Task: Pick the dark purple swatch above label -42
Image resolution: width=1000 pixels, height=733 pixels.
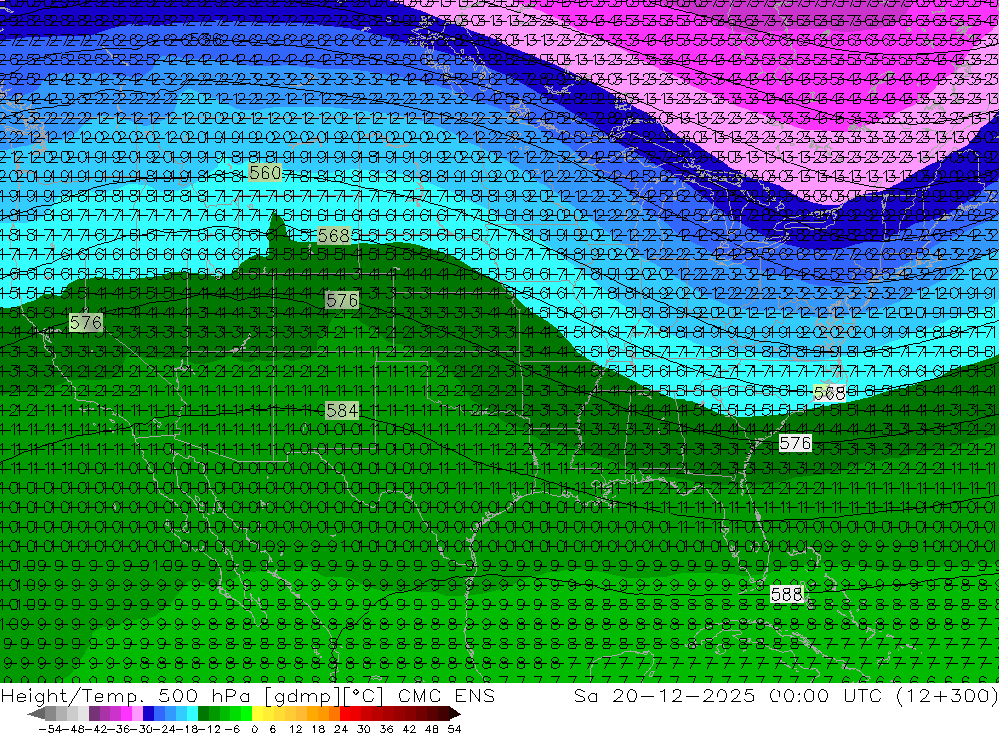Action: 94,713
